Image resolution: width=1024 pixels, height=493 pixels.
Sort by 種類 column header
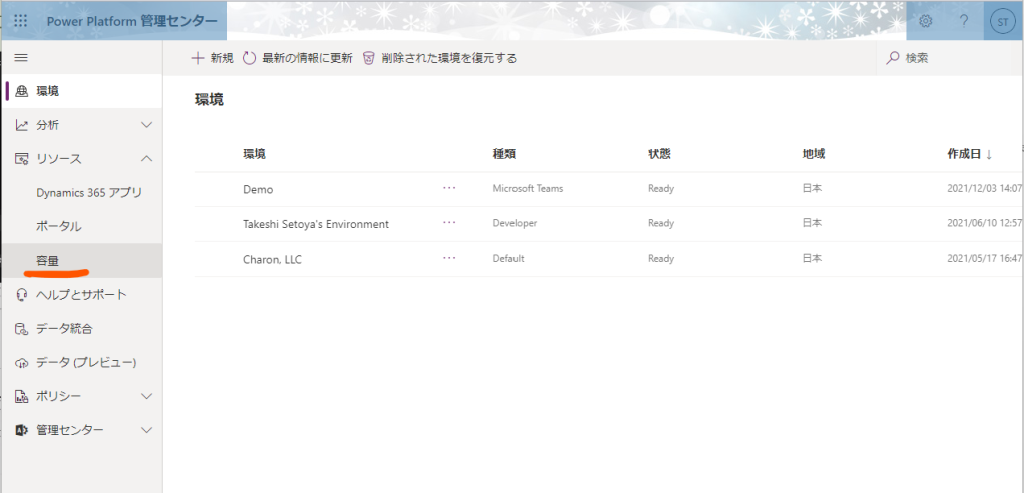click(x=504, y=154)
